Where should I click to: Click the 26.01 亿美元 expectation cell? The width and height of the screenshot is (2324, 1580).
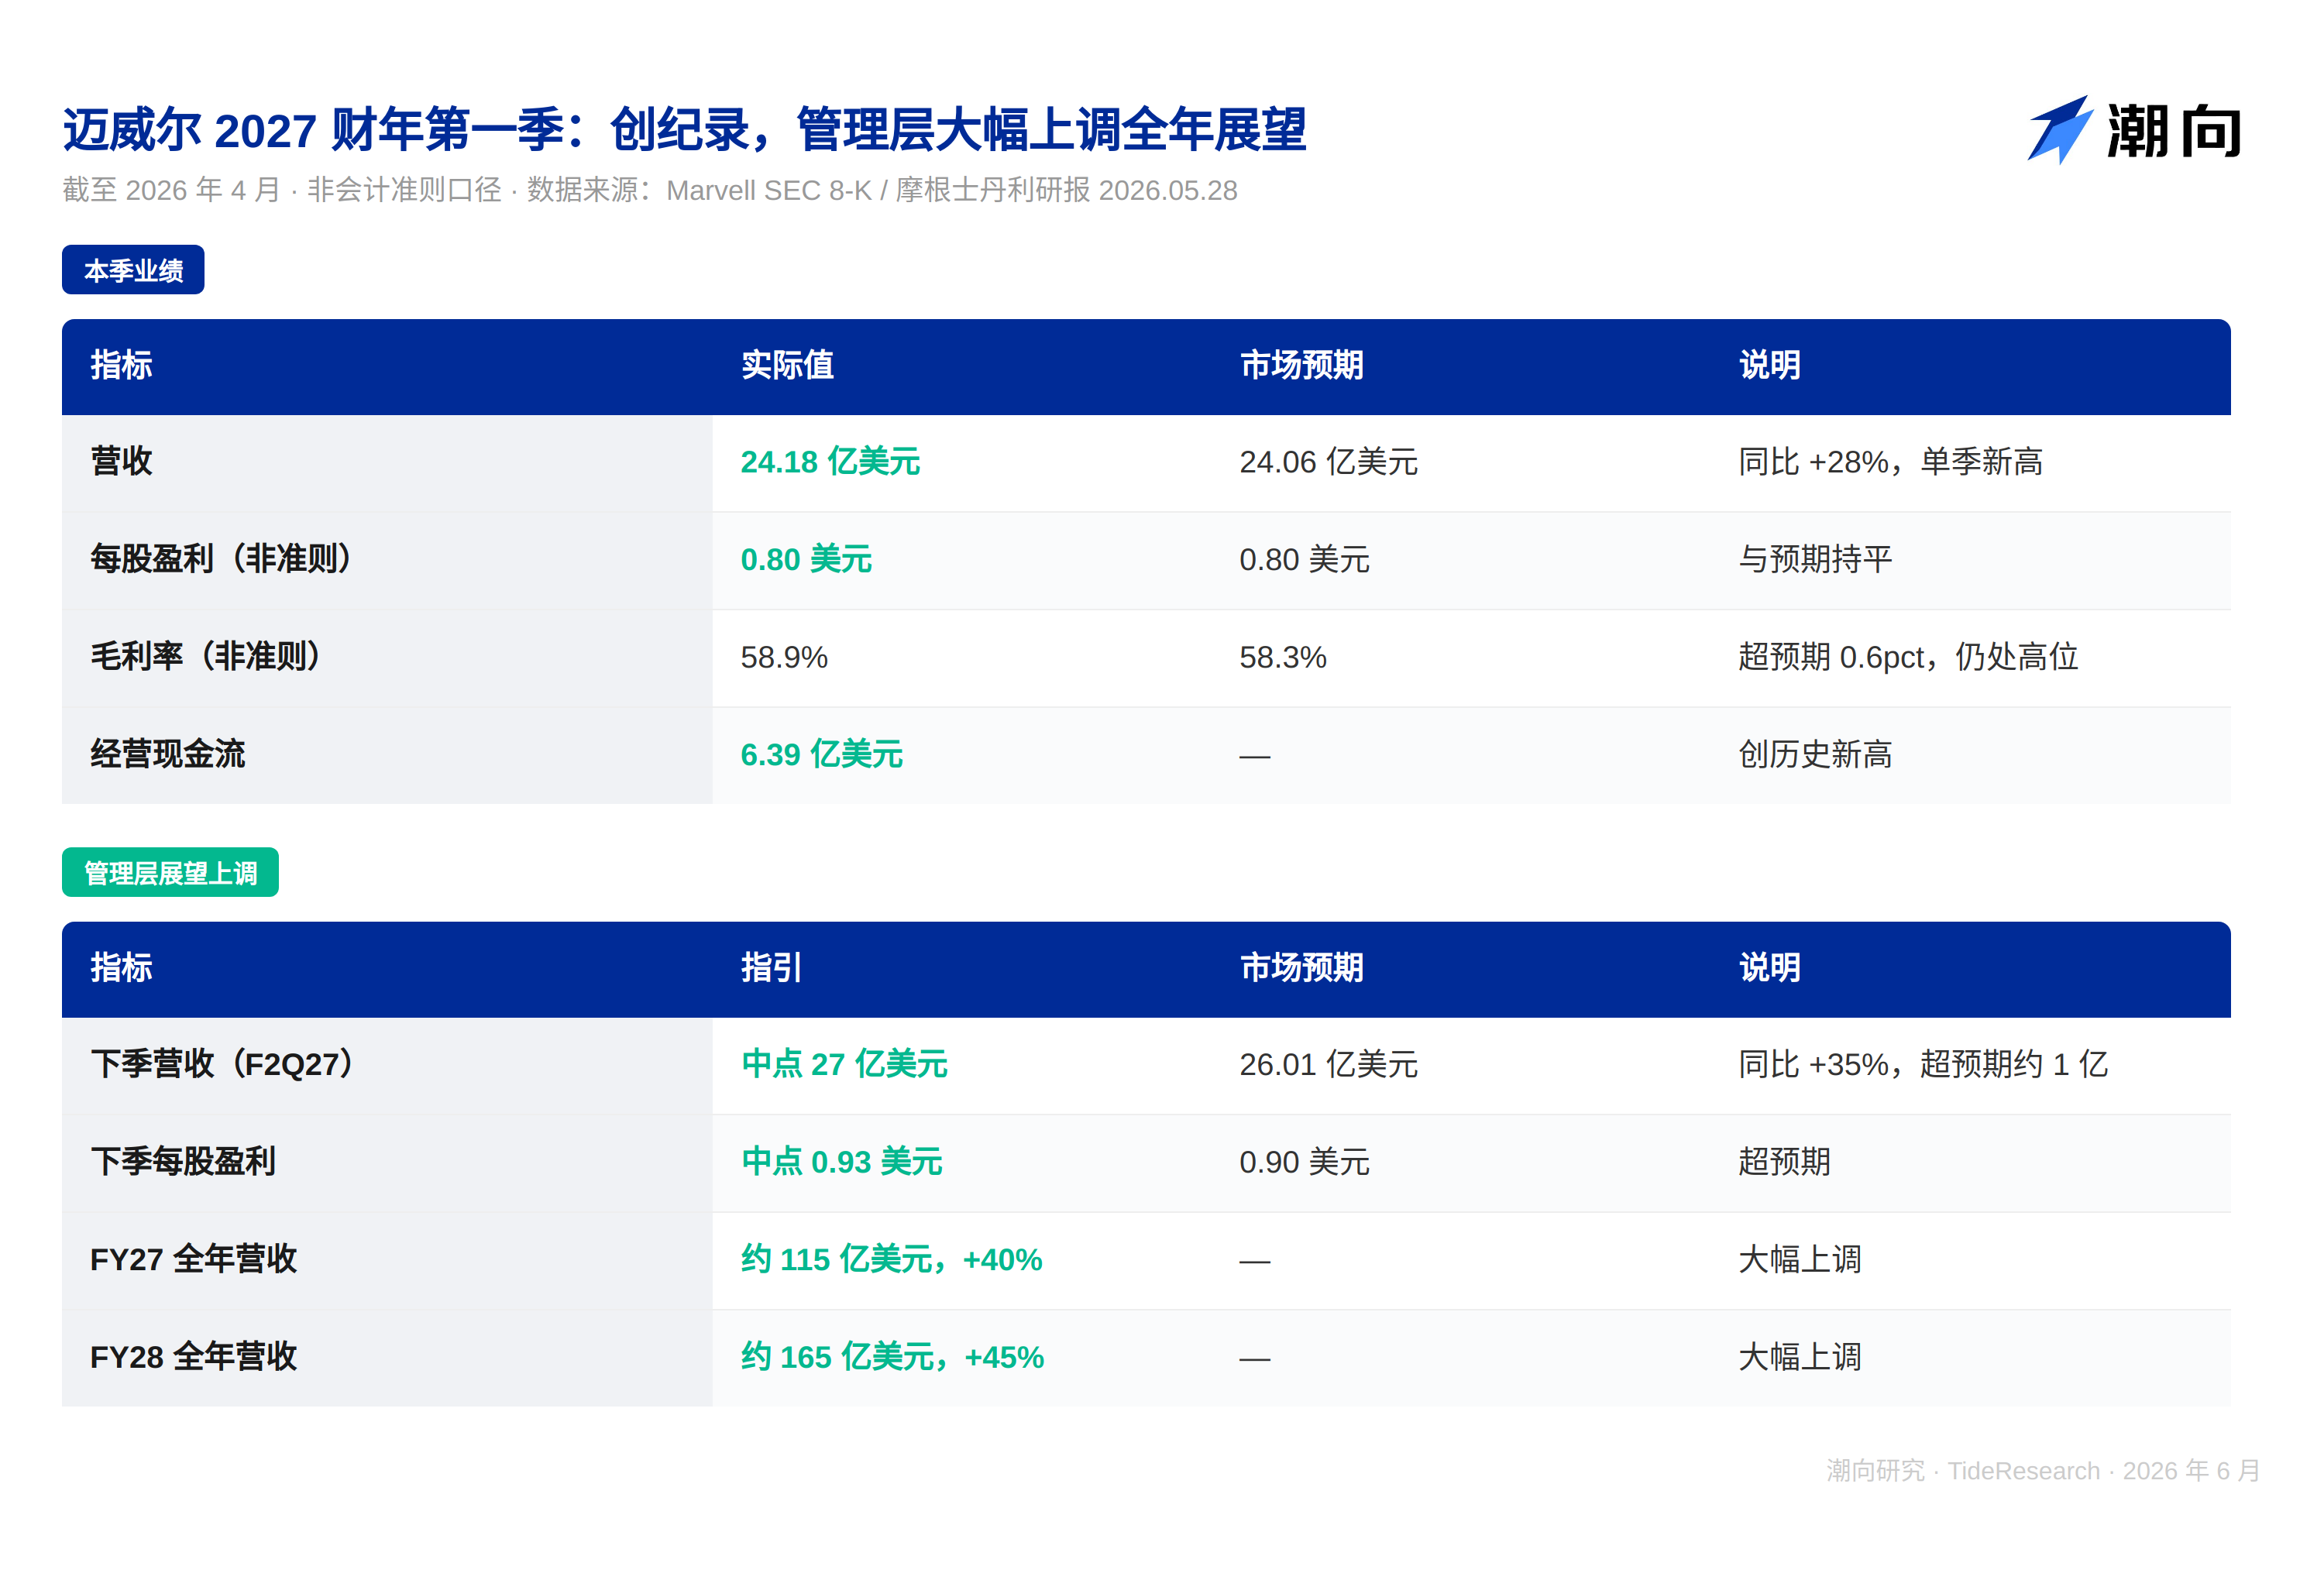click(1329, 1064)
